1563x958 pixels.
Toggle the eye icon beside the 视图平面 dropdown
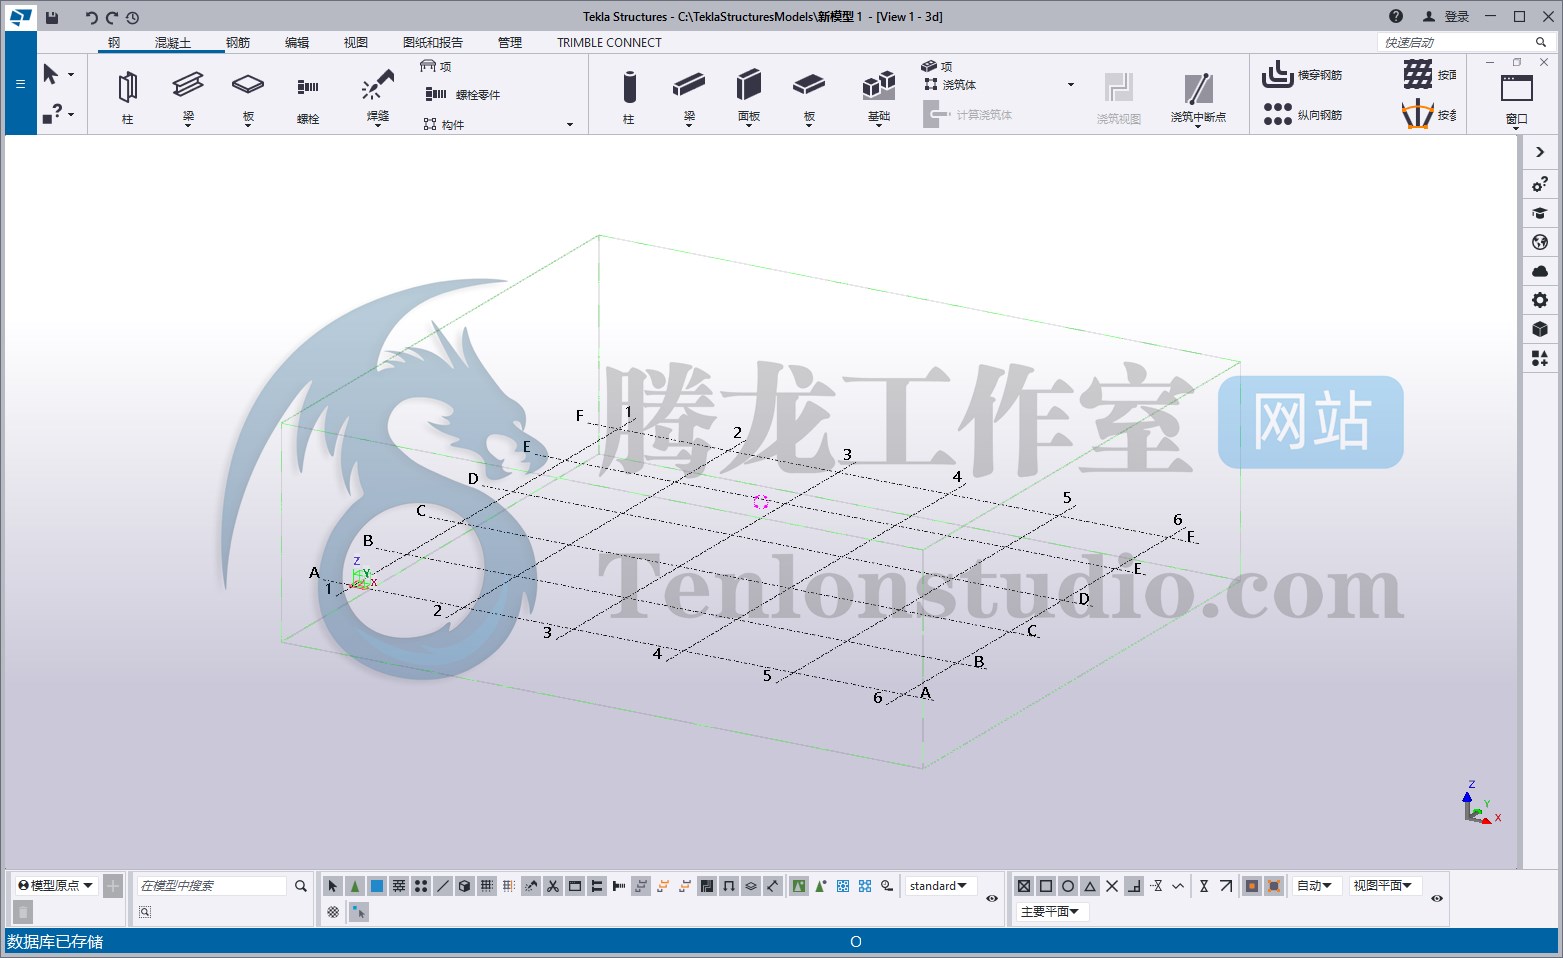[x=1437, y=898]
